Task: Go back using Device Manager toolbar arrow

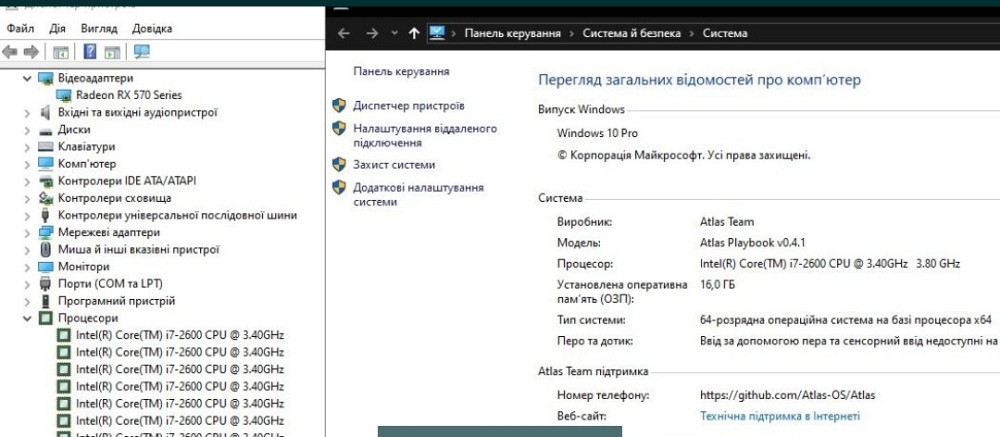Action: 10,52
